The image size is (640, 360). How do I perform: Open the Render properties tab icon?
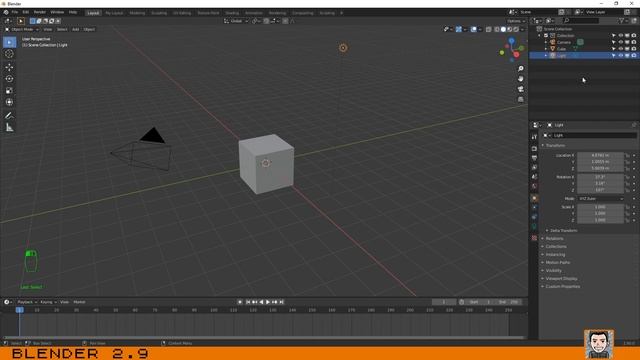point(534,149)
